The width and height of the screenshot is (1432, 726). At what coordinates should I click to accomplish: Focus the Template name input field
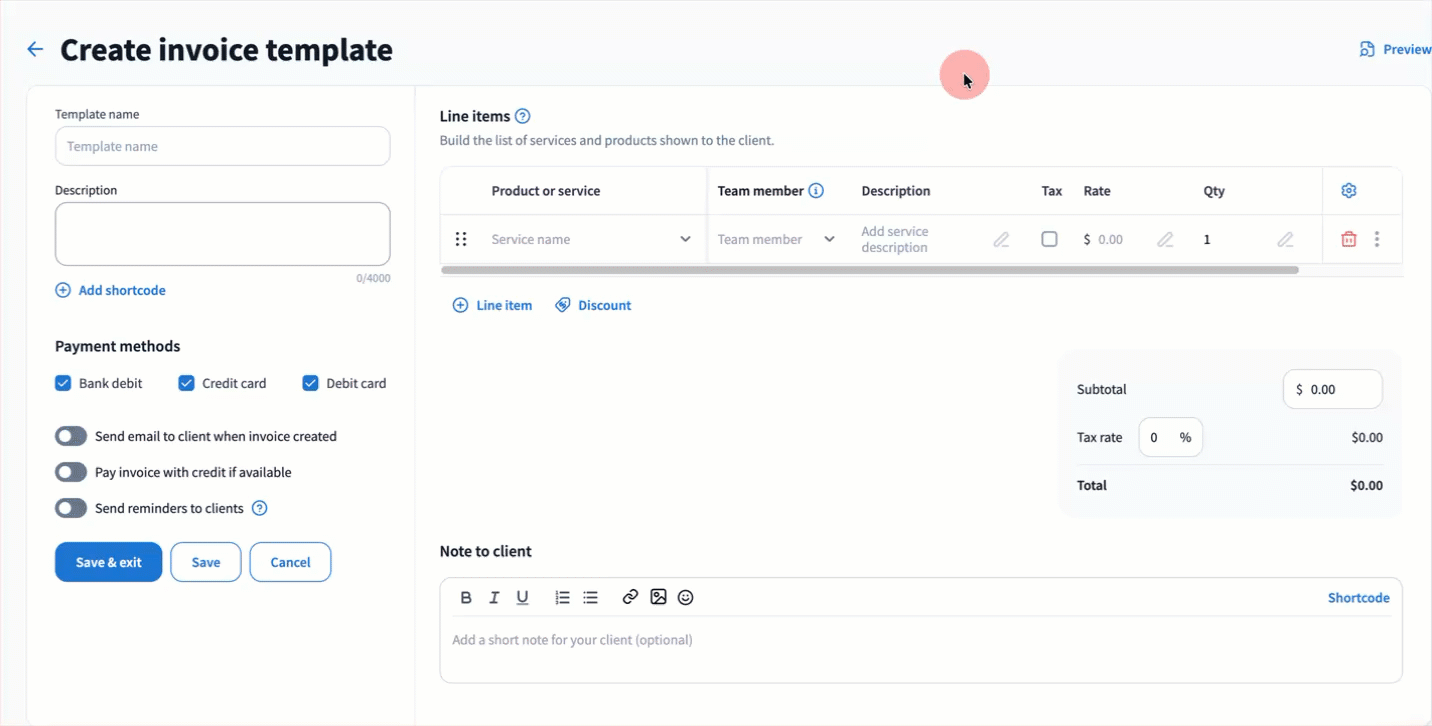pos(222,146)
